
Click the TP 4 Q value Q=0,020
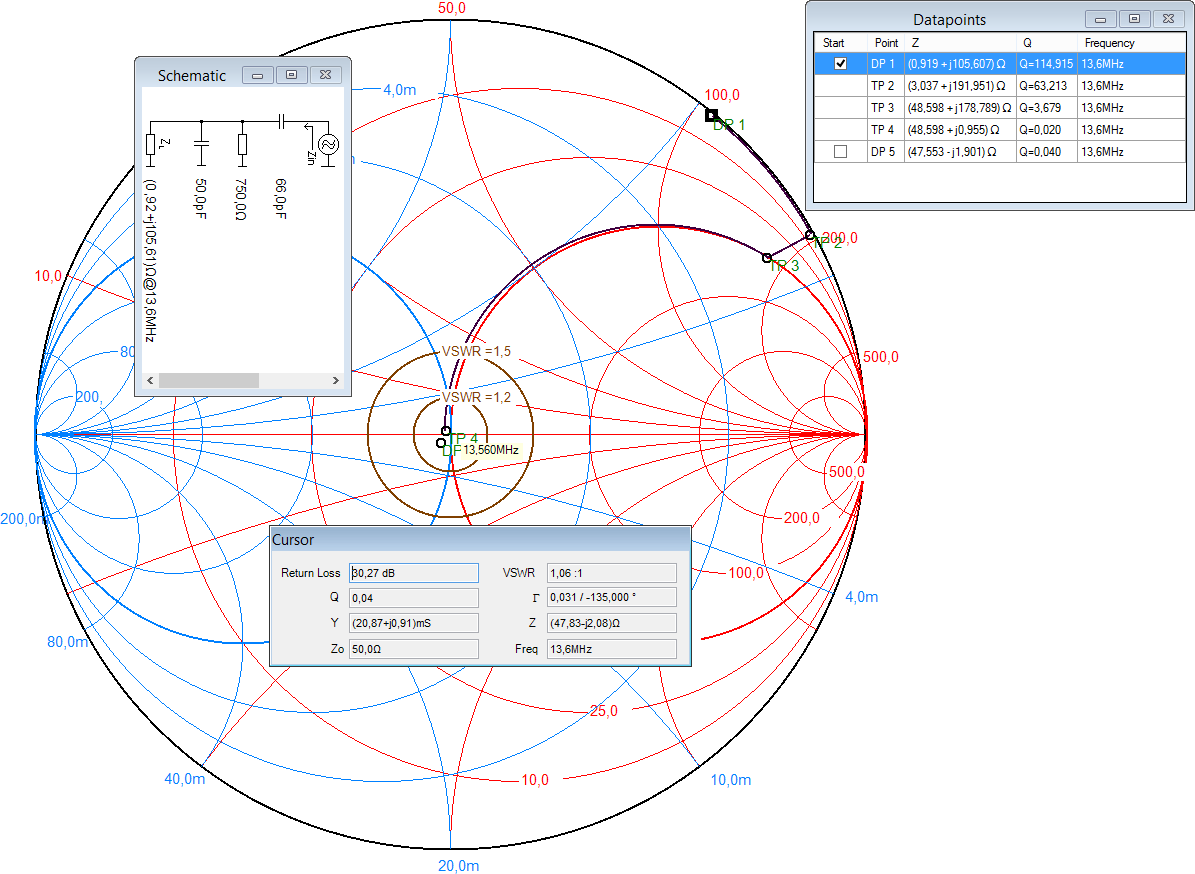(1040, 130)
